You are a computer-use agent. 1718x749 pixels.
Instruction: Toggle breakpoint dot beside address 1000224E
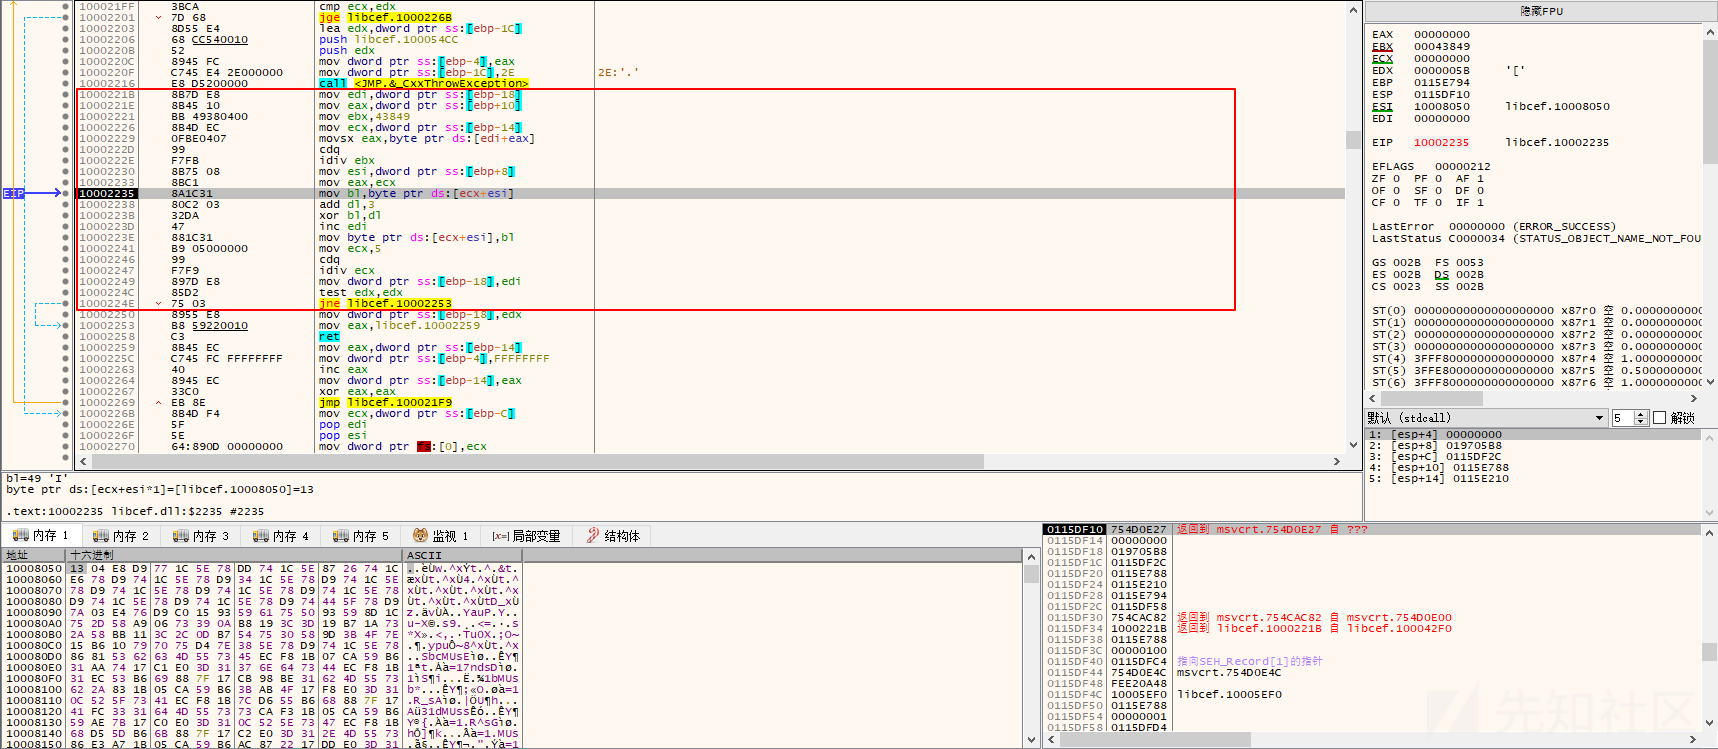tap(66, 303)
